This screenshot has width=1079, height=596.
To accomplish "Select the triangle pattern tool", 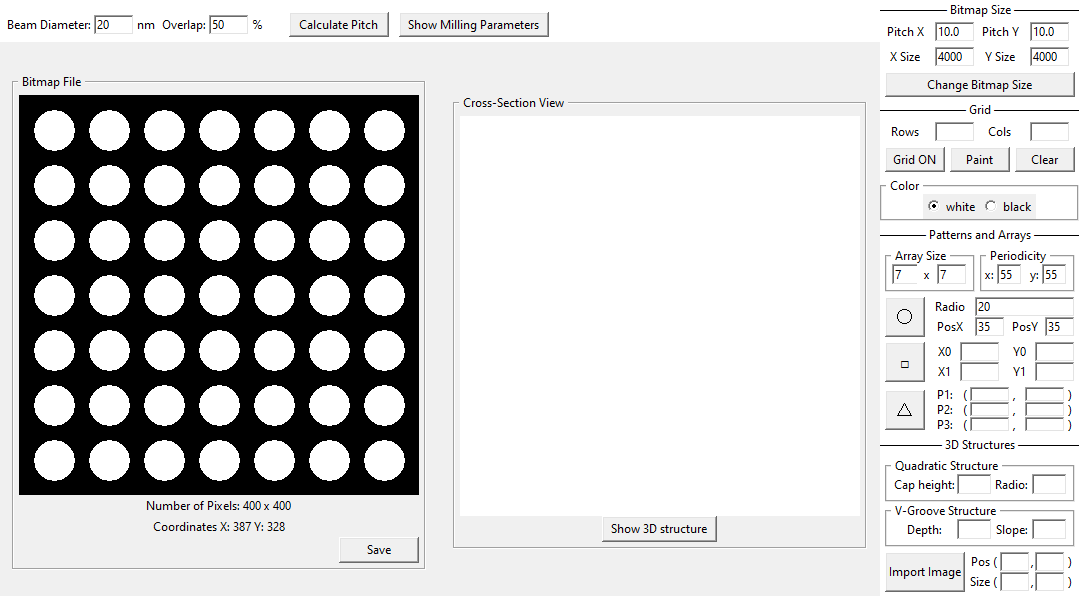I will [x=904, y=409].
